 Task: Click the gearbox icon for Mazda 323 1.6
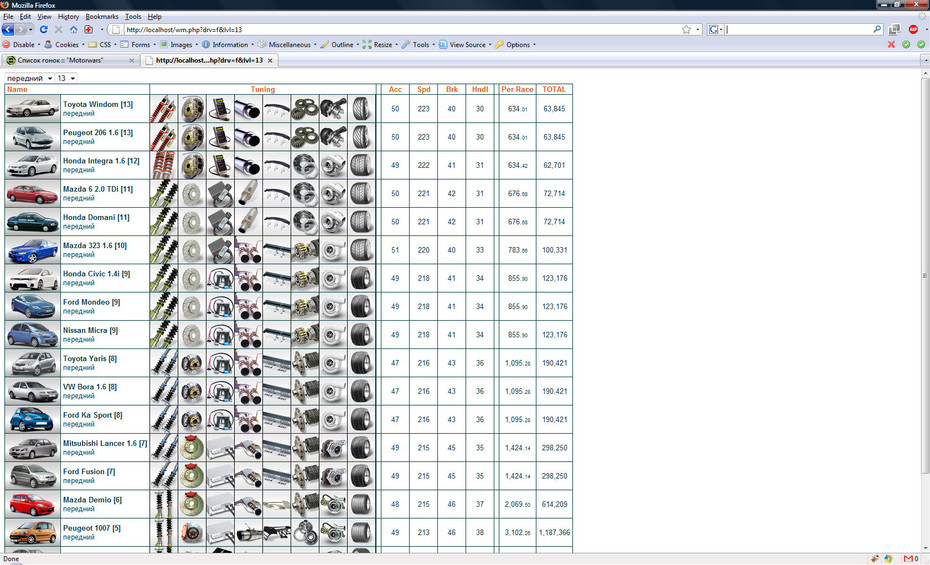(305, 250)
